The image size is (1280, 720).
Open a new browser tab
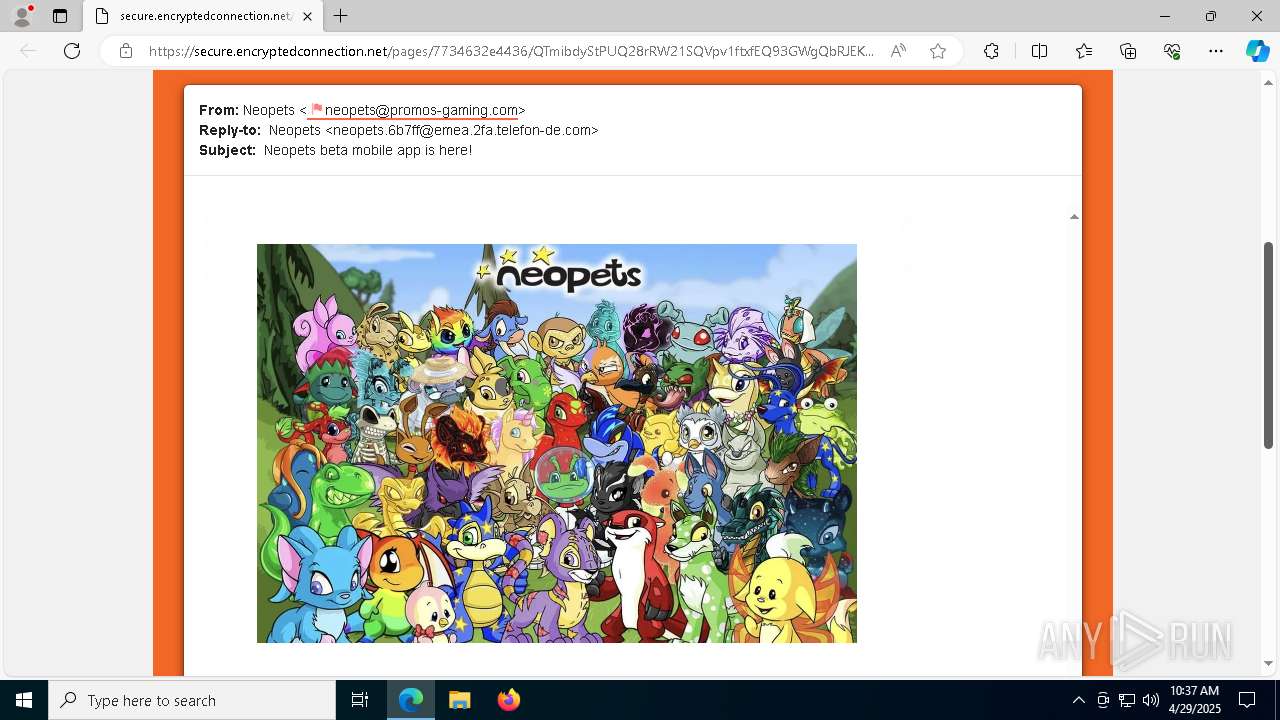(x=341, y=16)
